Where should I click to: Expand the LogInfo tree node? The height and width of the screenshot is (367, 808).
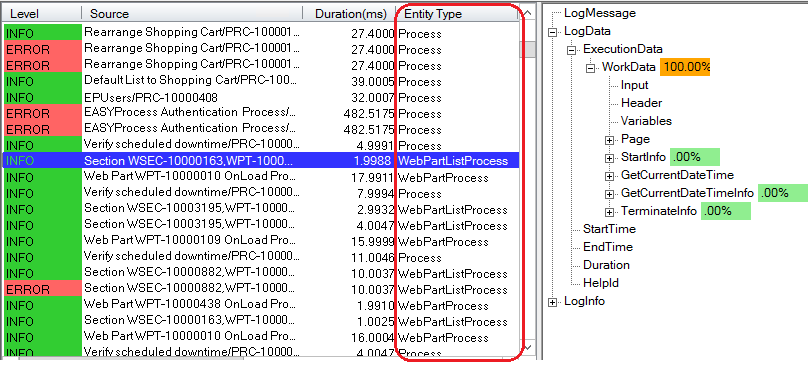click(x=553, y=303)
